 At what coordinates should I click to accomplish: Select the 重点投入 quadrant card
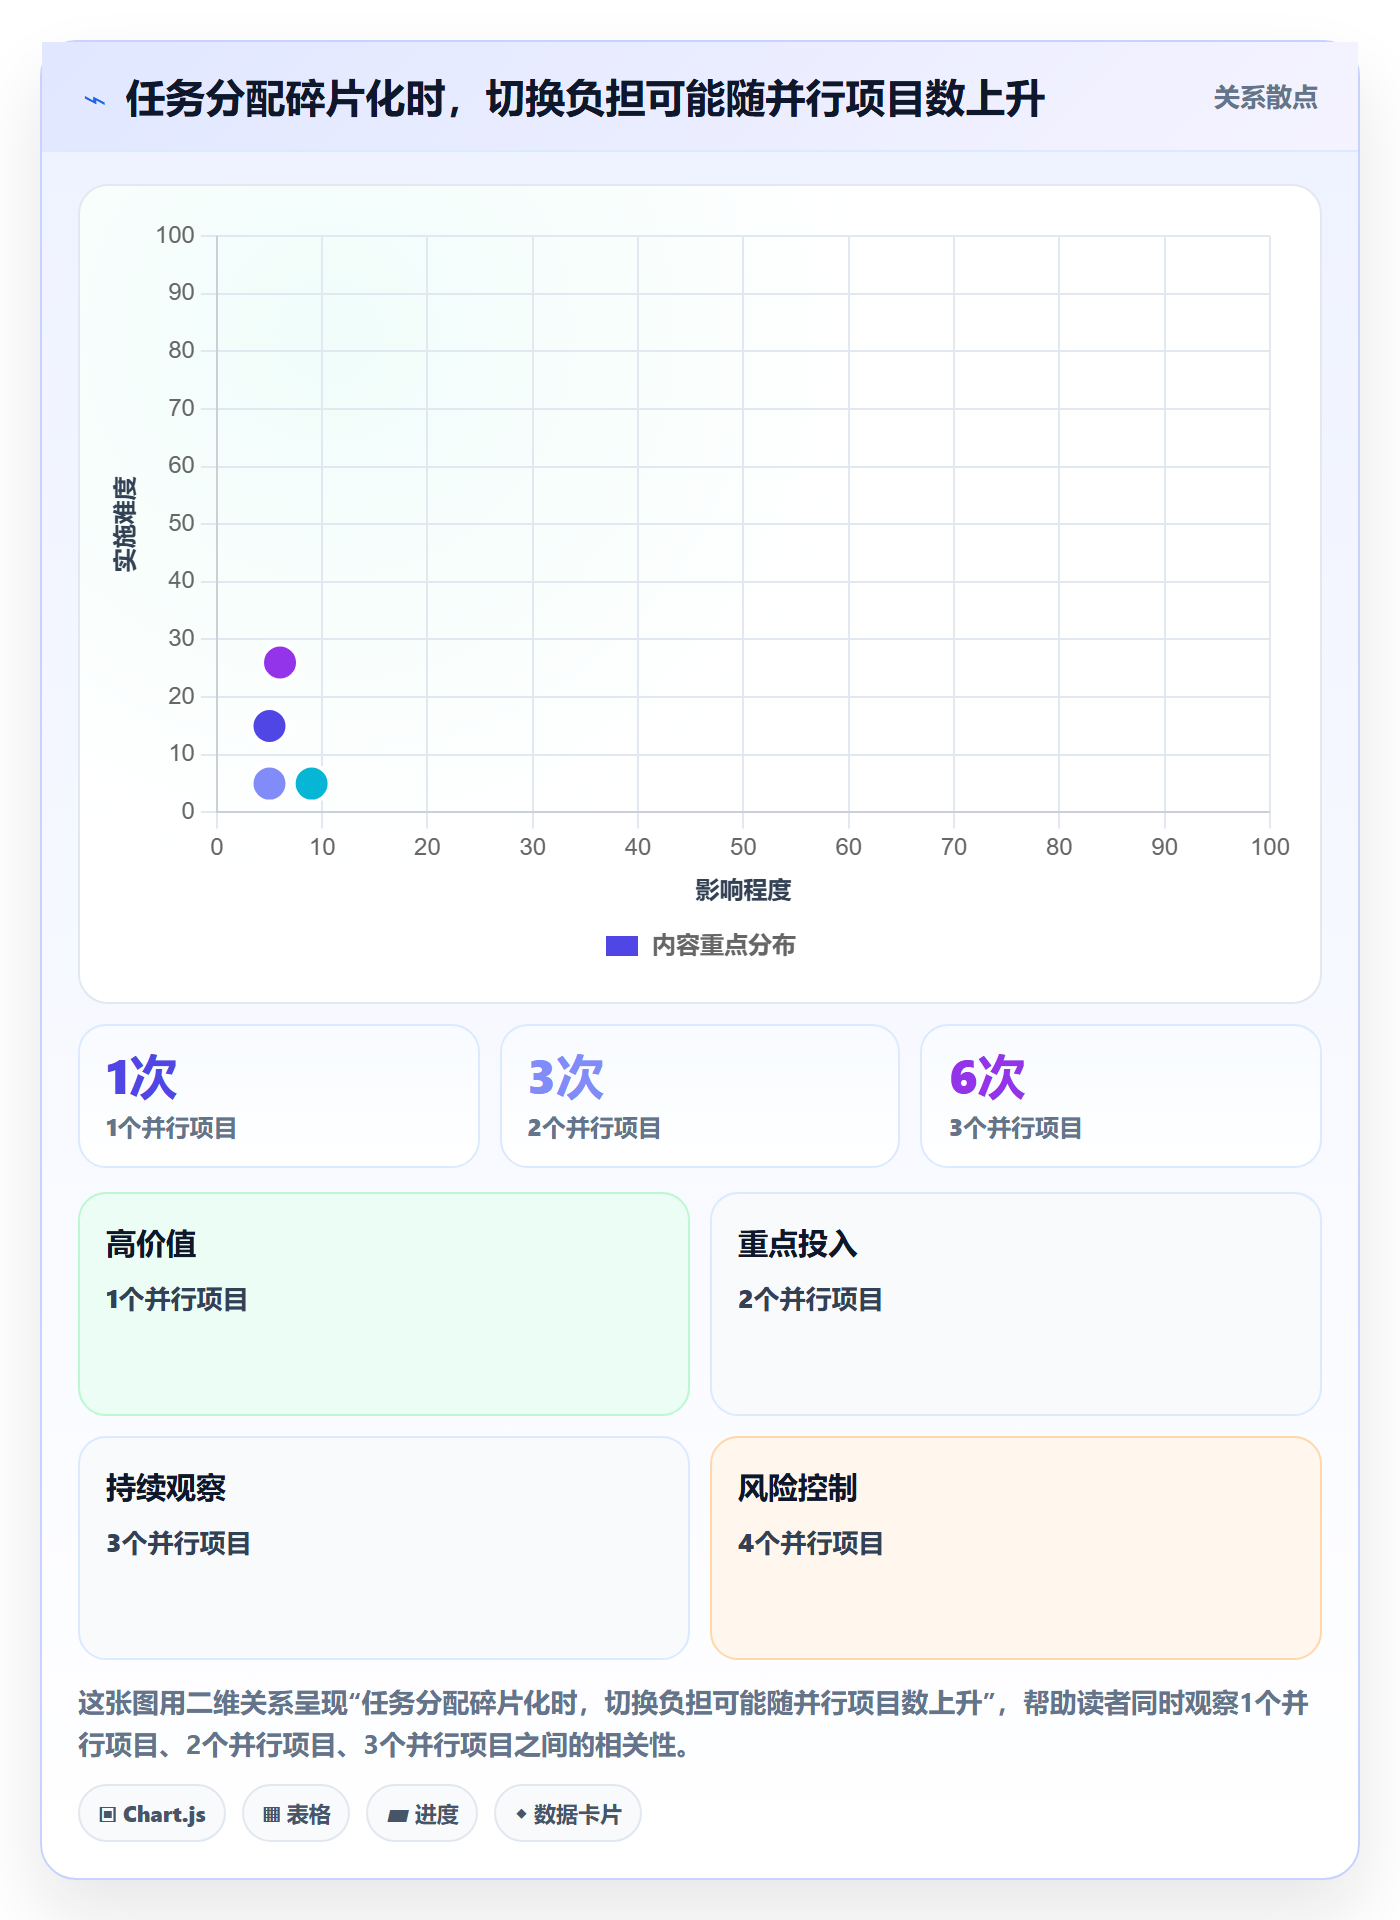tap(1016, 1304)
